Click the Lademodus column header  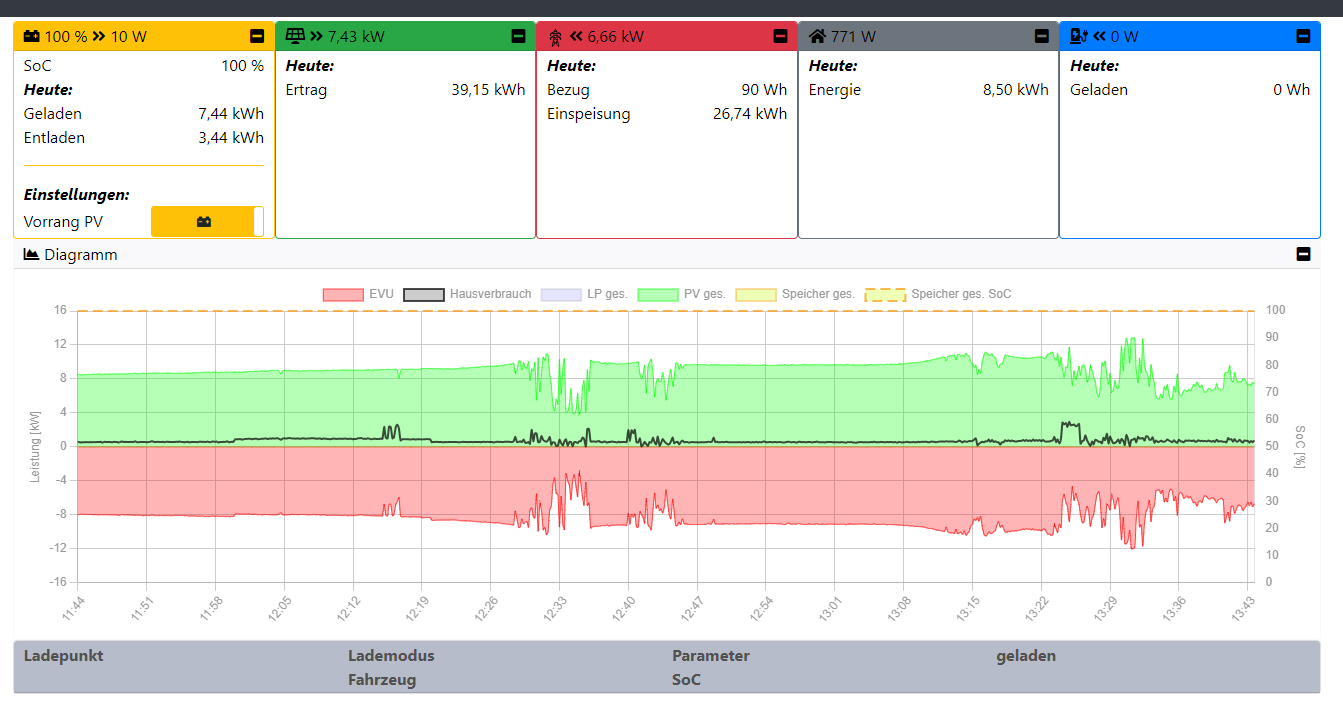391,656
